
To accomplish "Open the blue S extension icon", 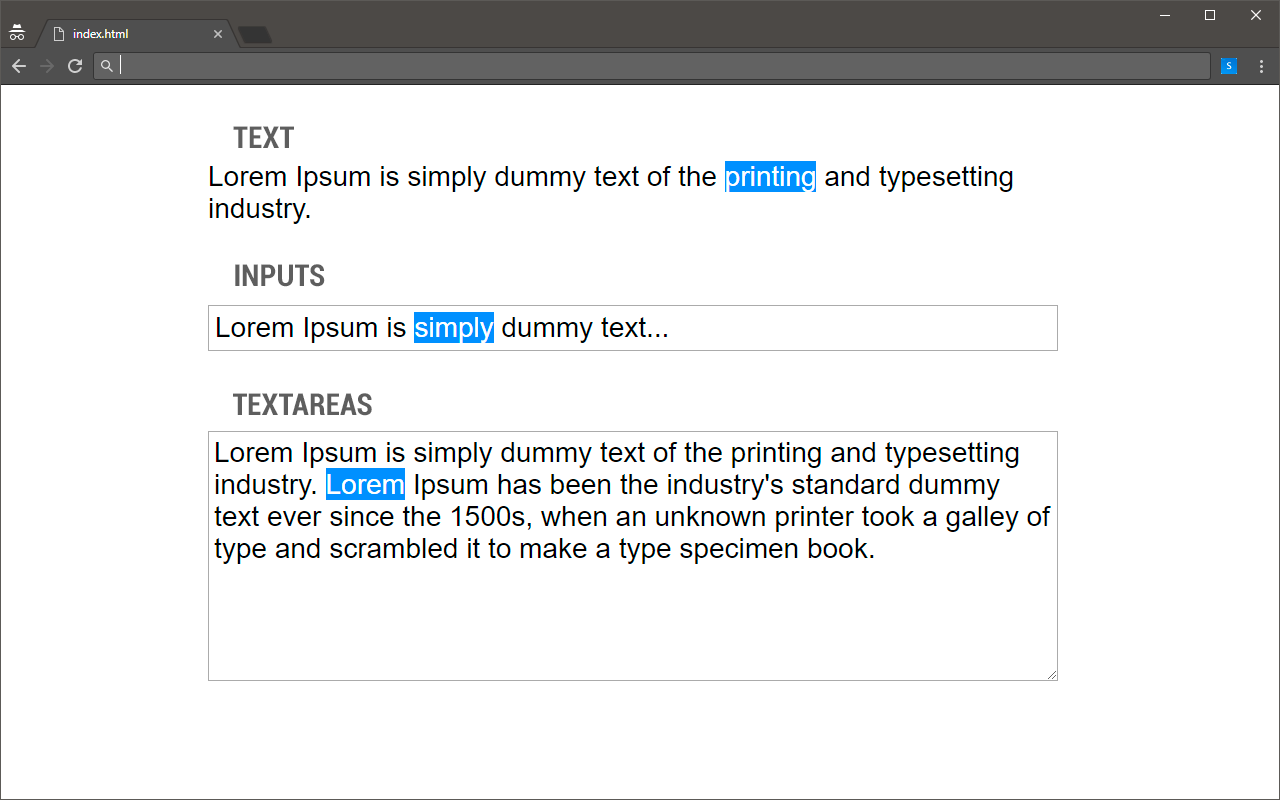I will (x=1229, y=66).
